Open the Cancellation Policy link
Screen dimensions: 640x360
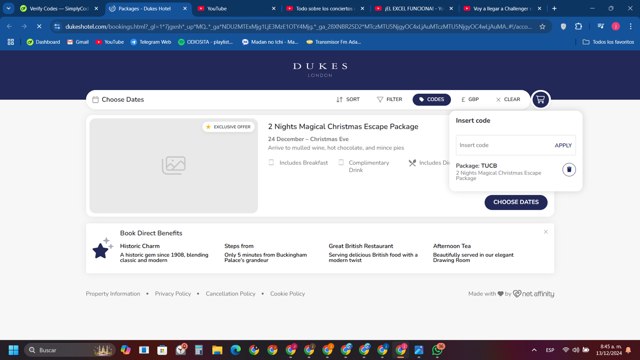230,293
